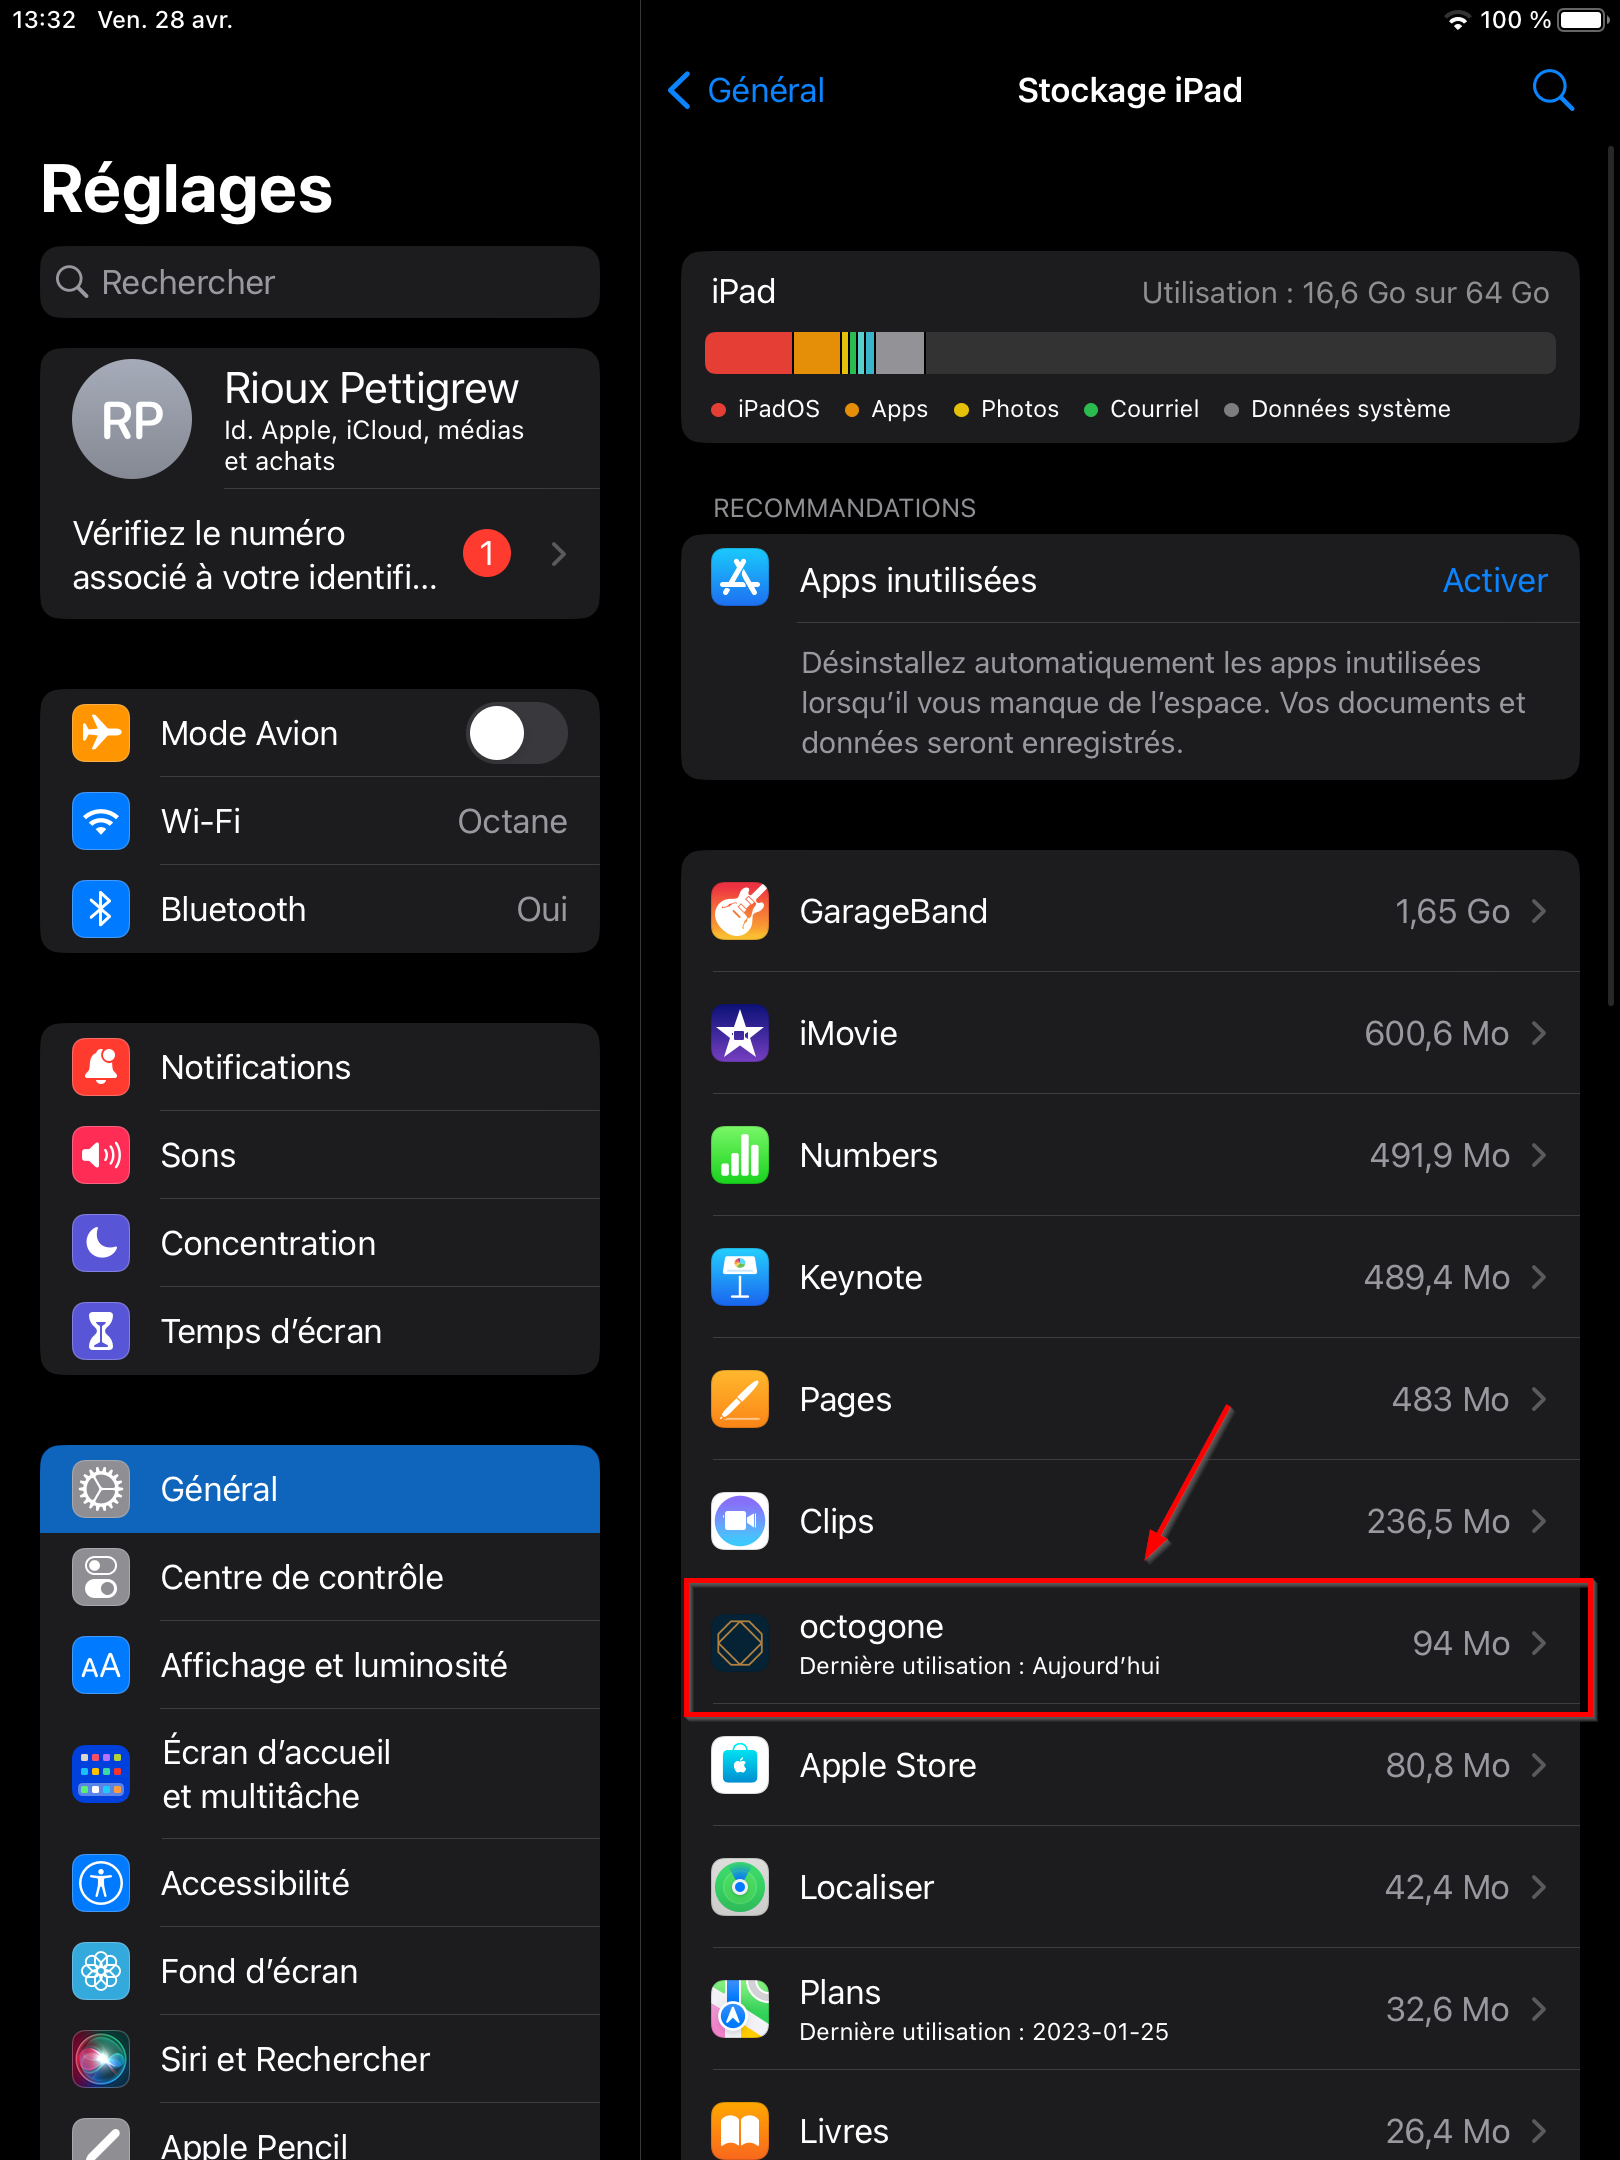Image resolution: width=1620 pixels, height=2160 pixels.
Task: Expand iMovie storage details chevron
Action: pyautogui.click(x=1540, y=1033)
